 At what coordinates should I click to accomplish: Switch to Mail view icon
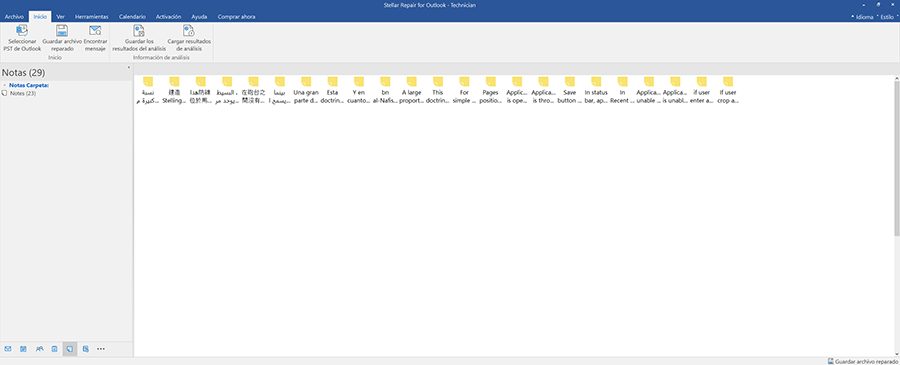(x=8, y=348)
